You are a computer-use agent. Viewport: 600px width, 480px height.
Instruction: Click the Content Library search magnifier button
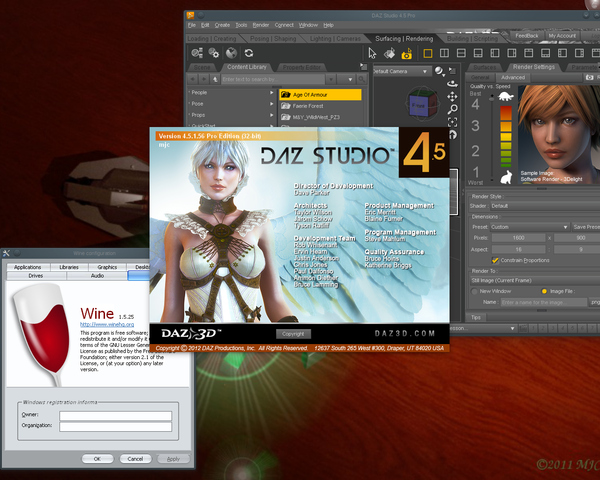click(x=361, y=79)
